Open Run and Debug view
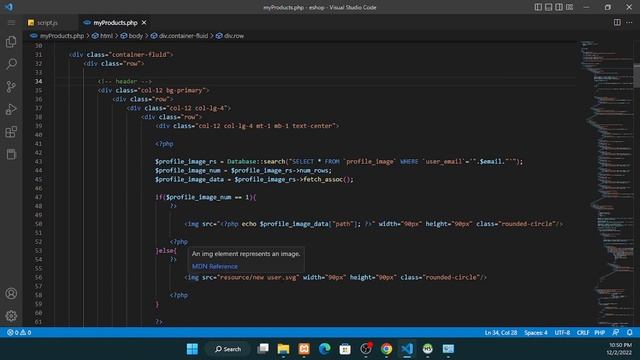The image size is (640, 360). click(11, 109)
